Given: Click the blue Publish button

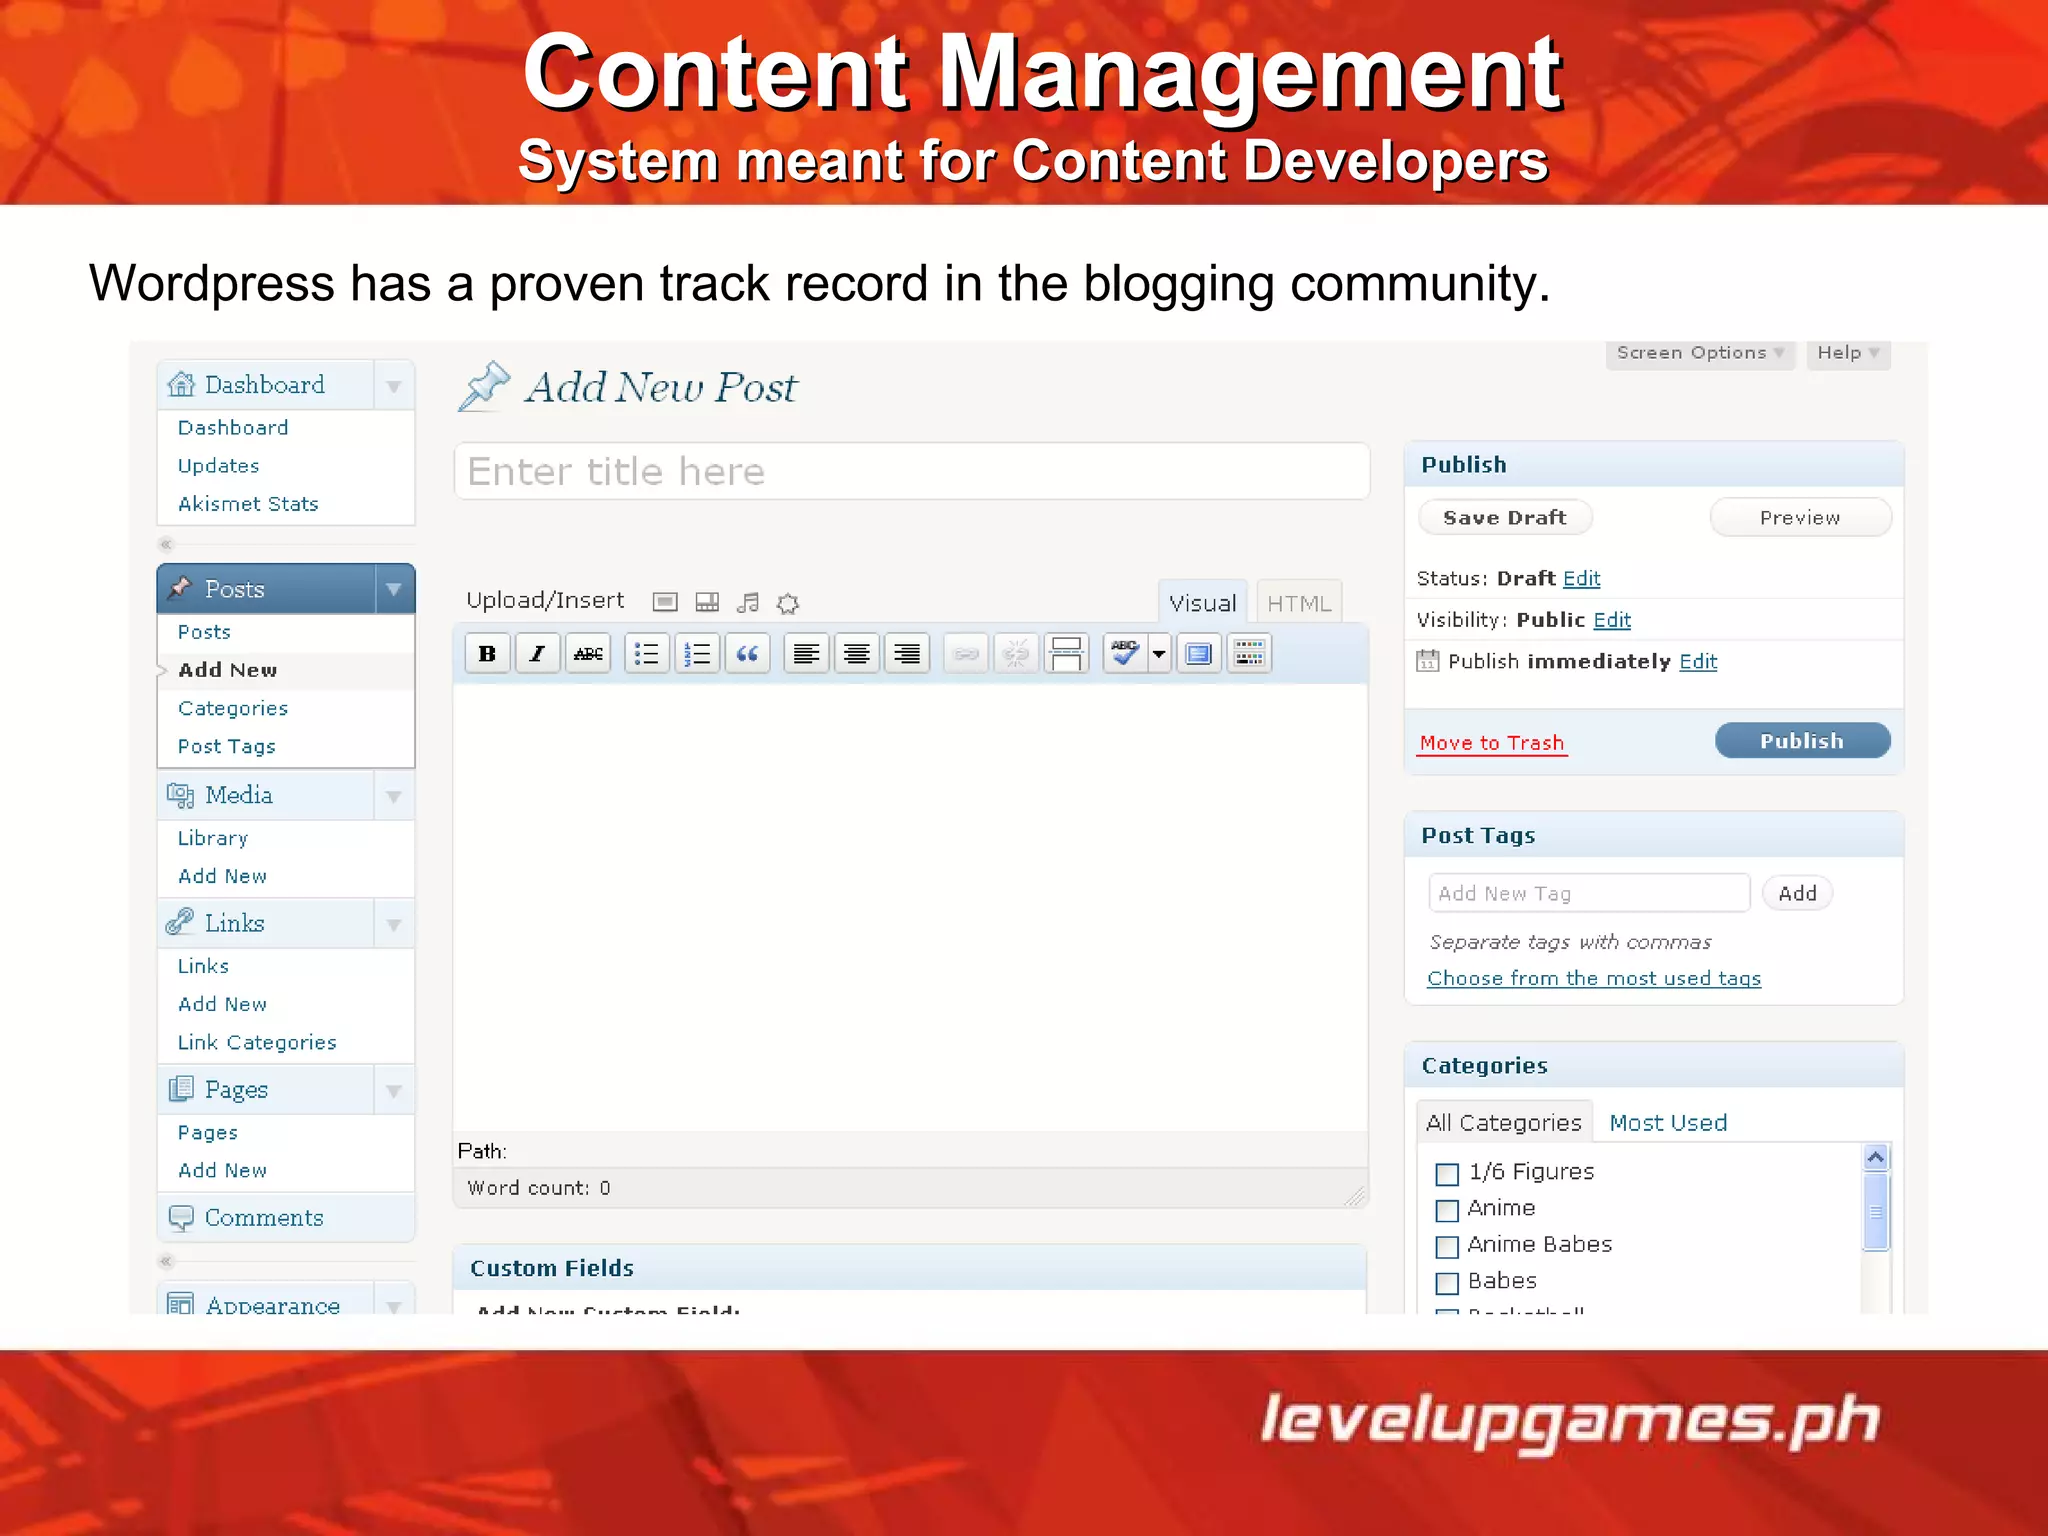Looking at the screenshot, I should pyautogui.click(x=1802, y=740).
